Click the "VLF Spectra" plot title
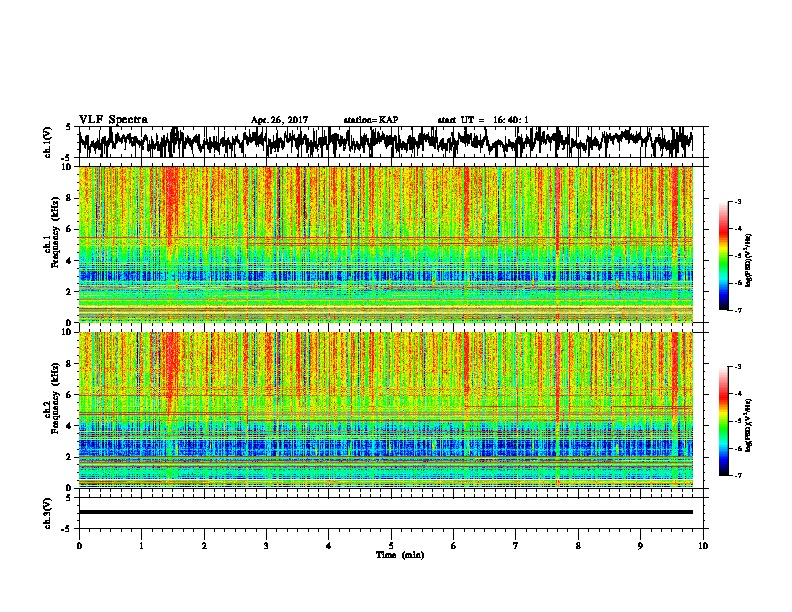 pyautogui.click(x=113, y=119)
